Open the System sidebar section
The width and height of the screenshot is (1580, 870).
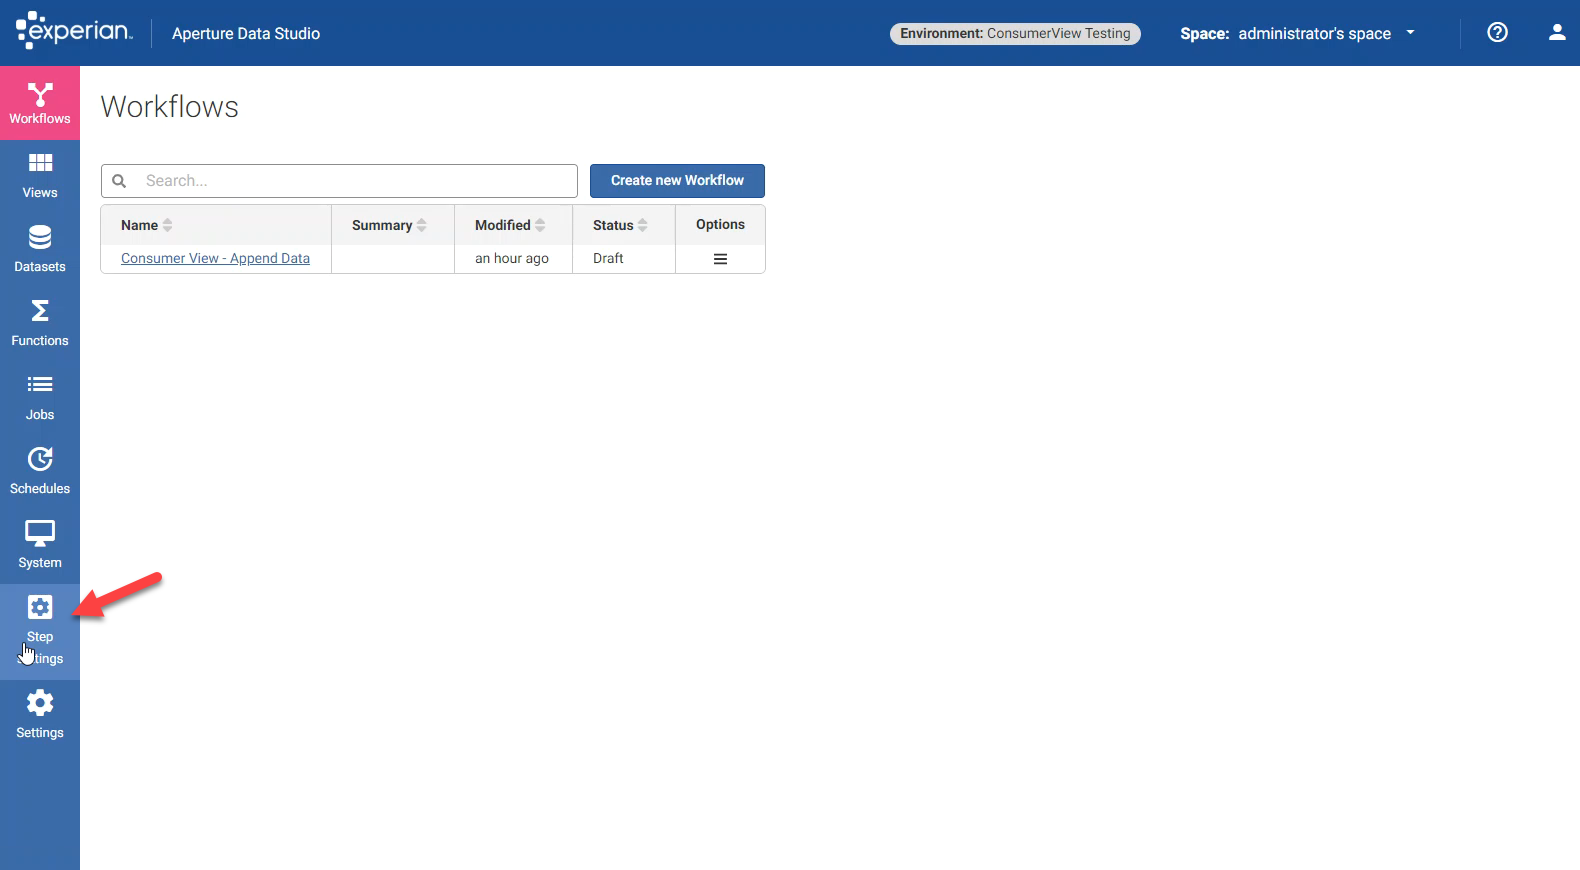(x=40, y=547)
